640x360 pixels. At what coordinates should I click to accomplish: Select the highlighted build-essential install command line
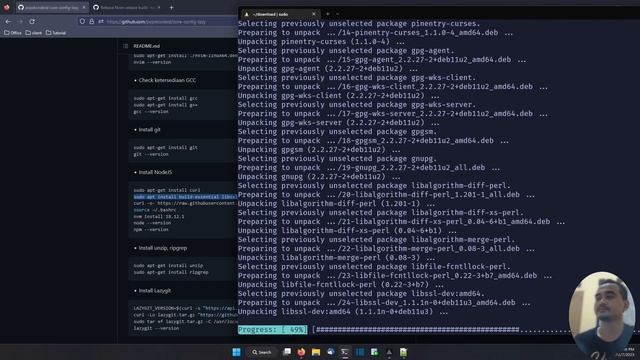pyautogui.click(x=185, y=197)
